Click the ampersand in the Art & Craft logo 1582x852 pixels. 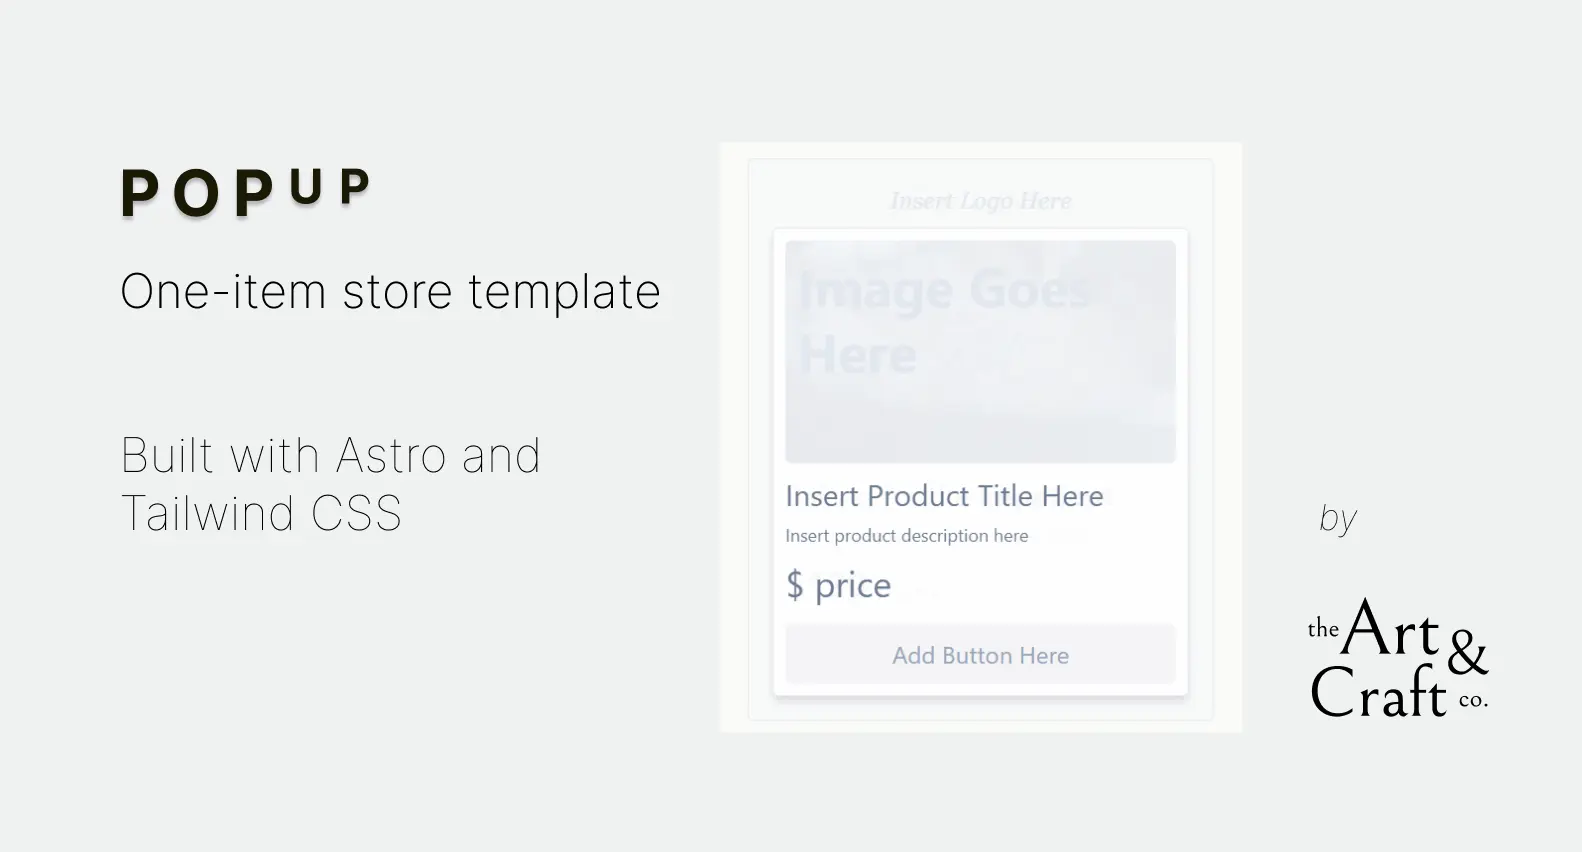[1467, 652]
